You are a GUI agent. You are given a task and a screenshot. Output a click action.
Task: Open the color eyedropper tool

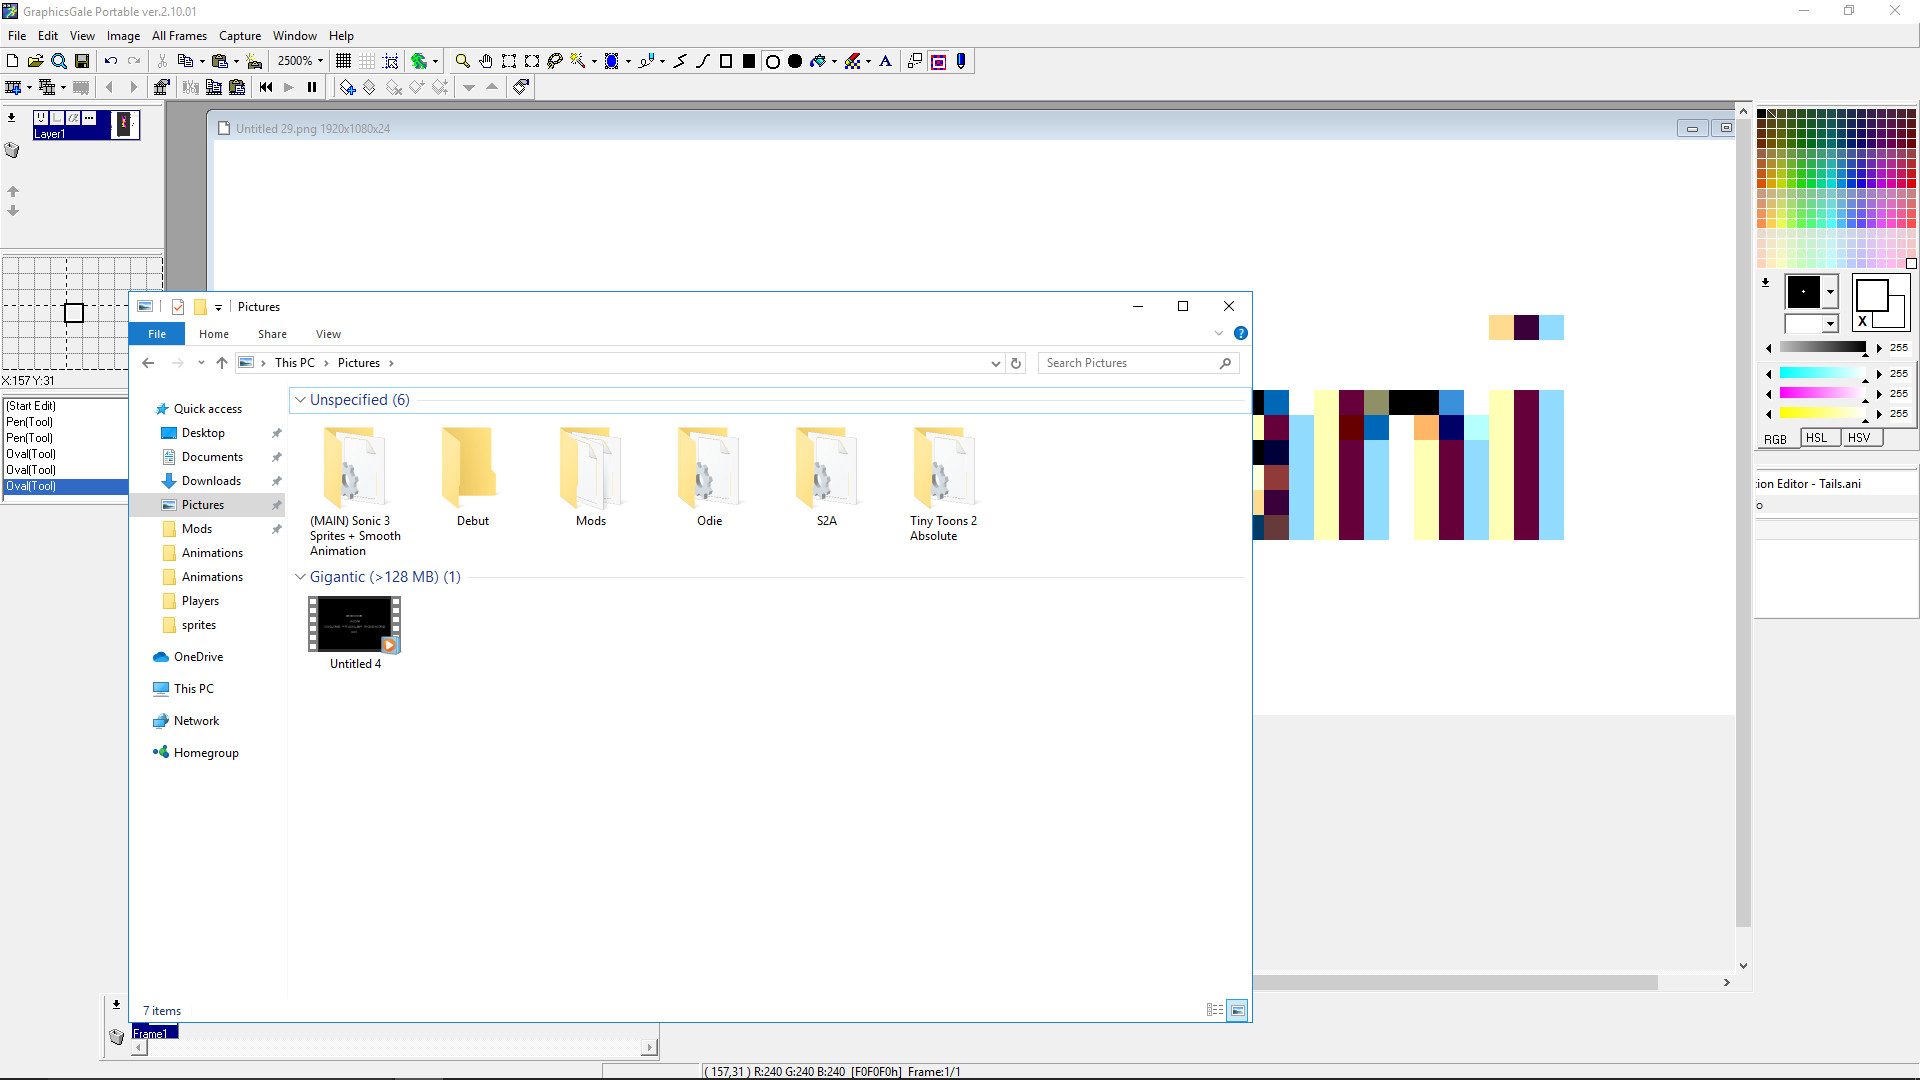tap(961, 60)
